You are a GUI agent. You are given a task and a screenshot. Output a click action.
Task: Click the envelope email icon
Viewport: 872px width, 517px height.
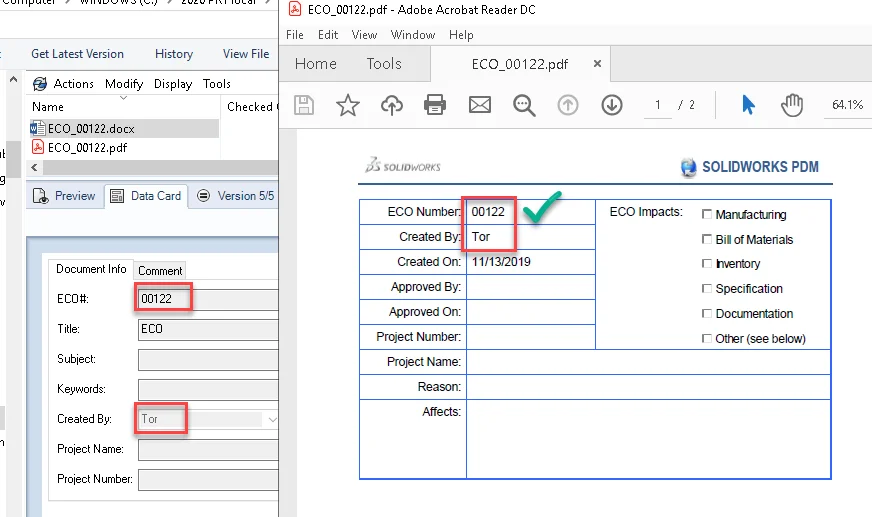click(x=480, y=105)
